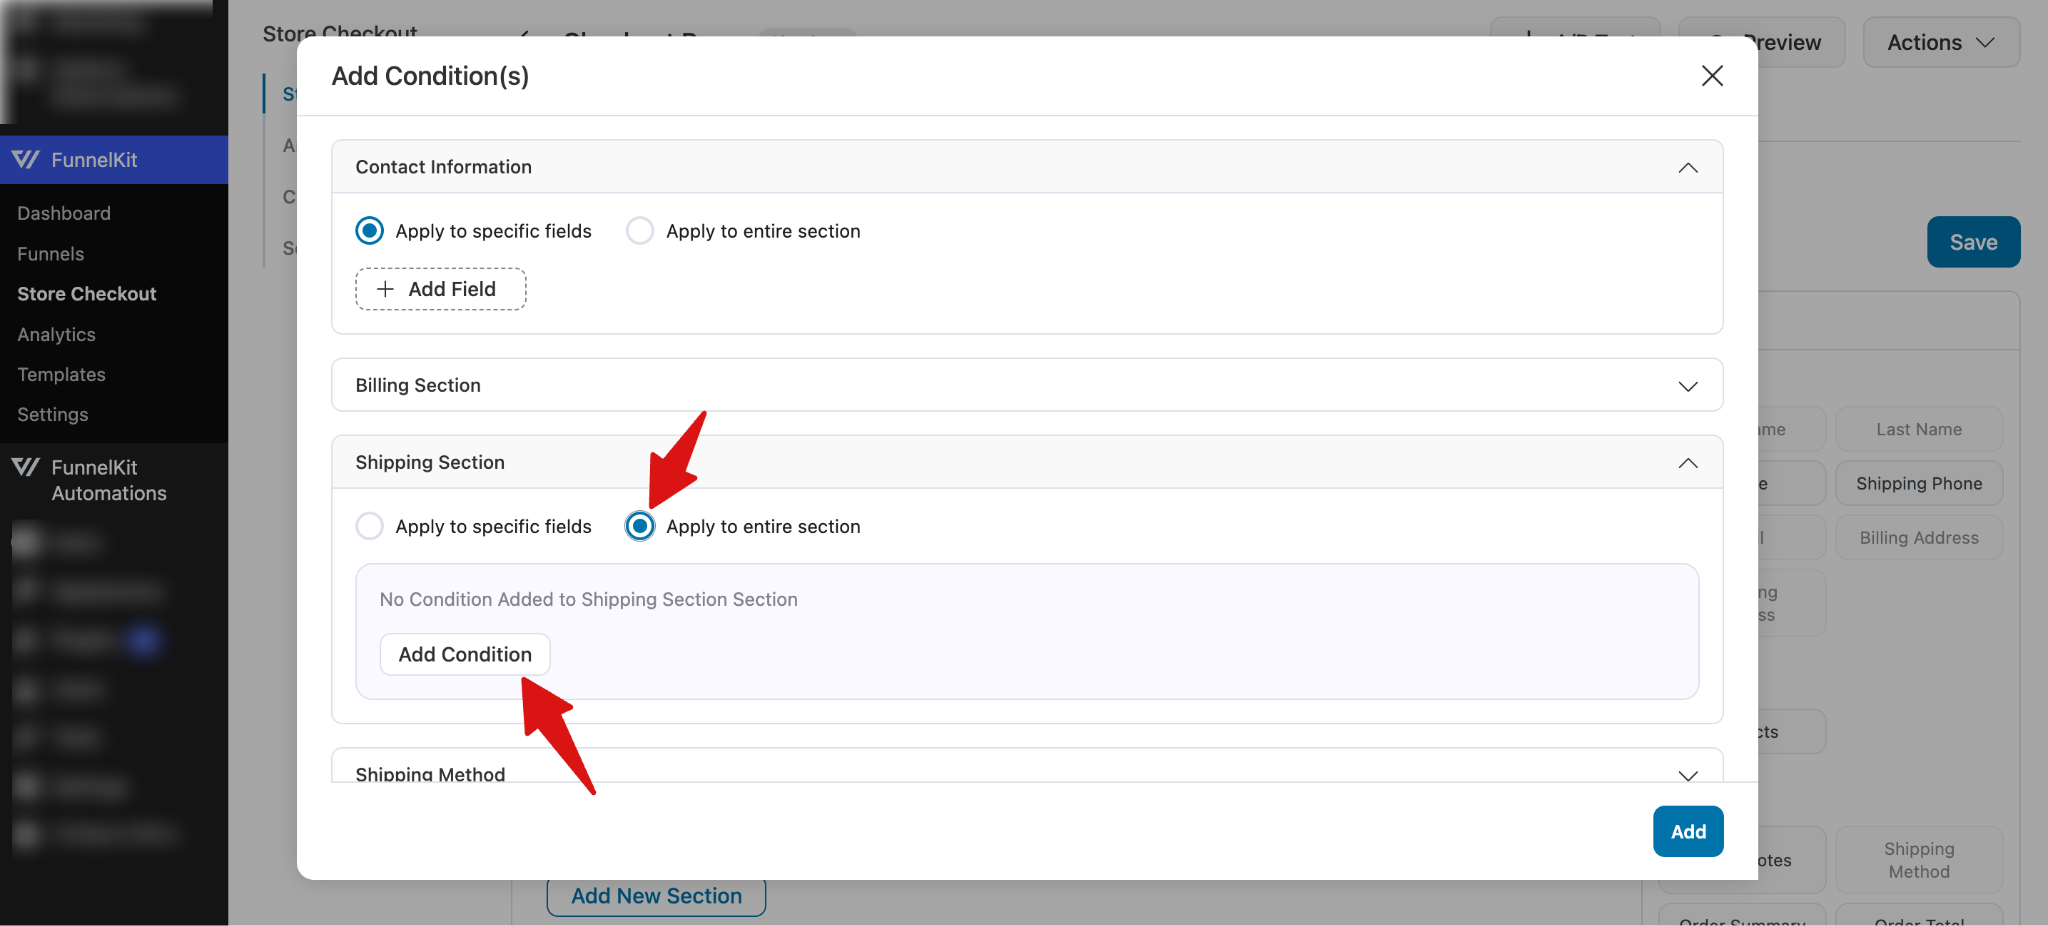2048x926 pixels.
Task: Enable 'Apply to entire section' for Shipping Section
Action: pyautogui.click(x=639, y=526)
